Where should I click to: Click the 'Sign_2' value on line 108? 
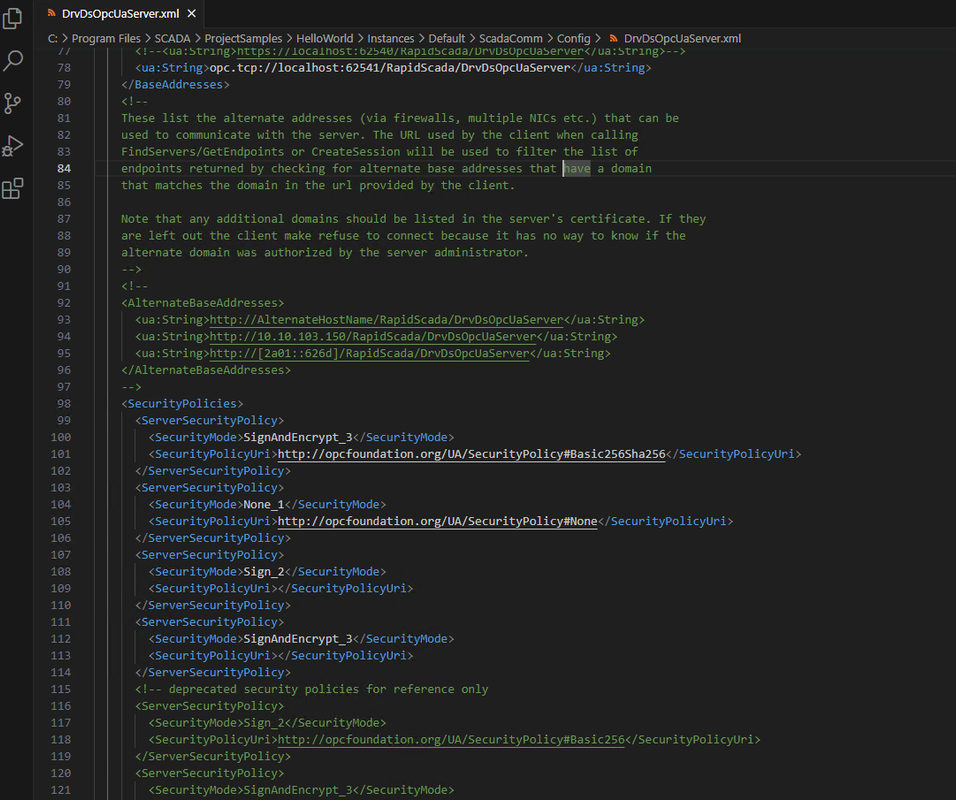pos(264,571)
